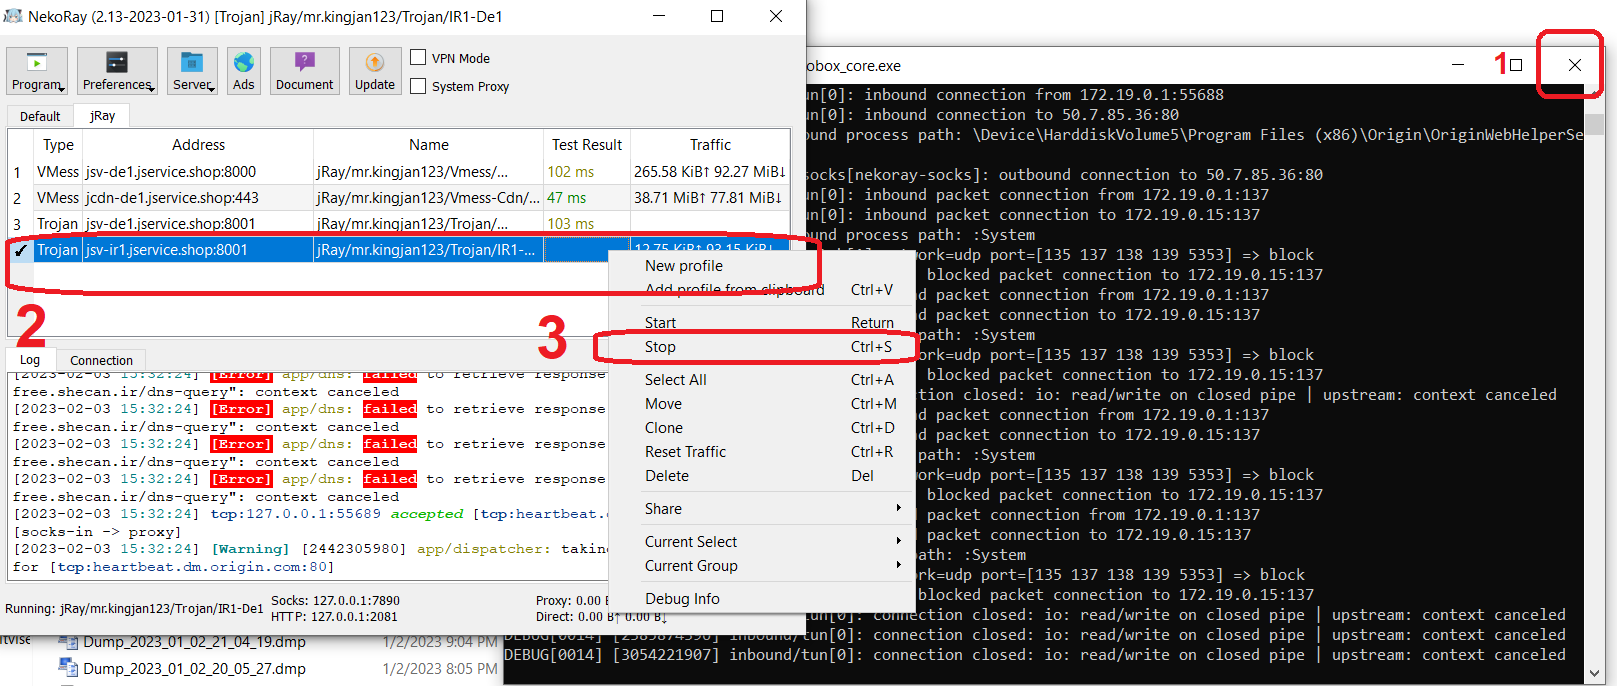Image resolution: width=1617 pixels, height=686 pixels.
Task: Click the Update toolbar icon
Action: tap(375, 63)
